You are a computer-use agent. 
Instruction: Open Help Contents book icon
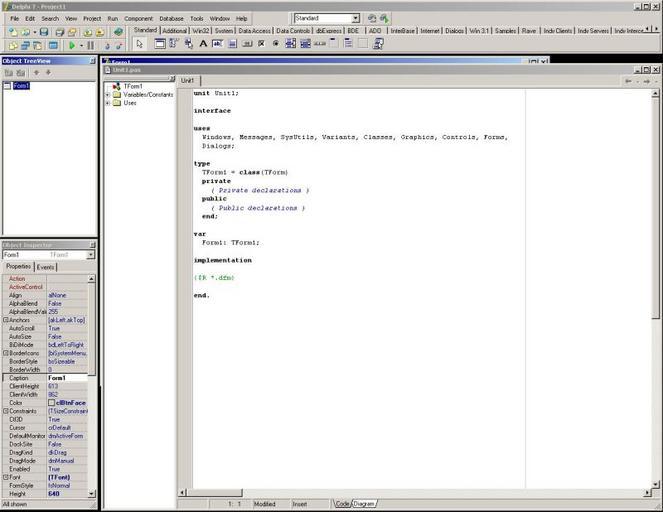click(x=118, y=32)
